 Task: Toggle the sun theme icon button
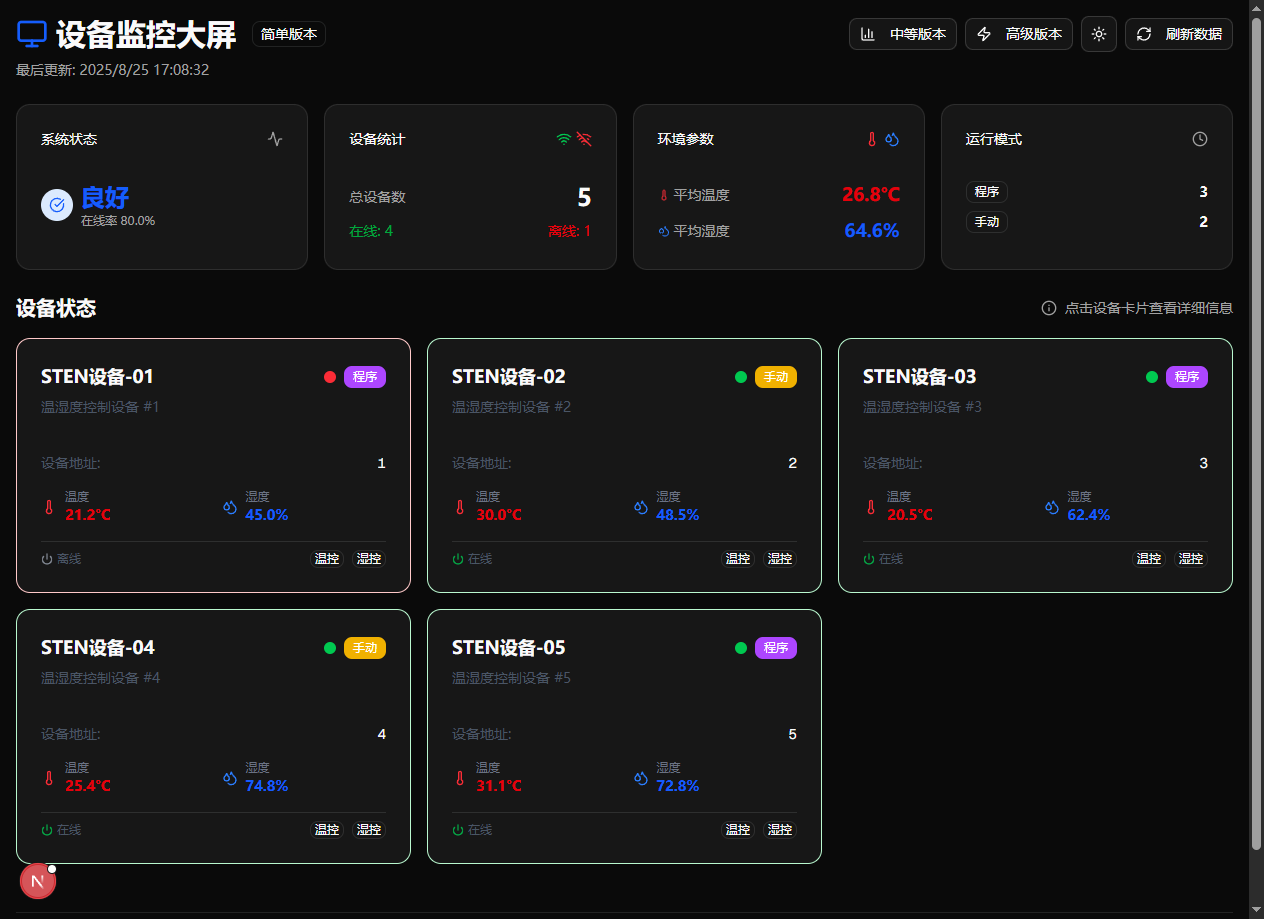[x=1098, y=34]
